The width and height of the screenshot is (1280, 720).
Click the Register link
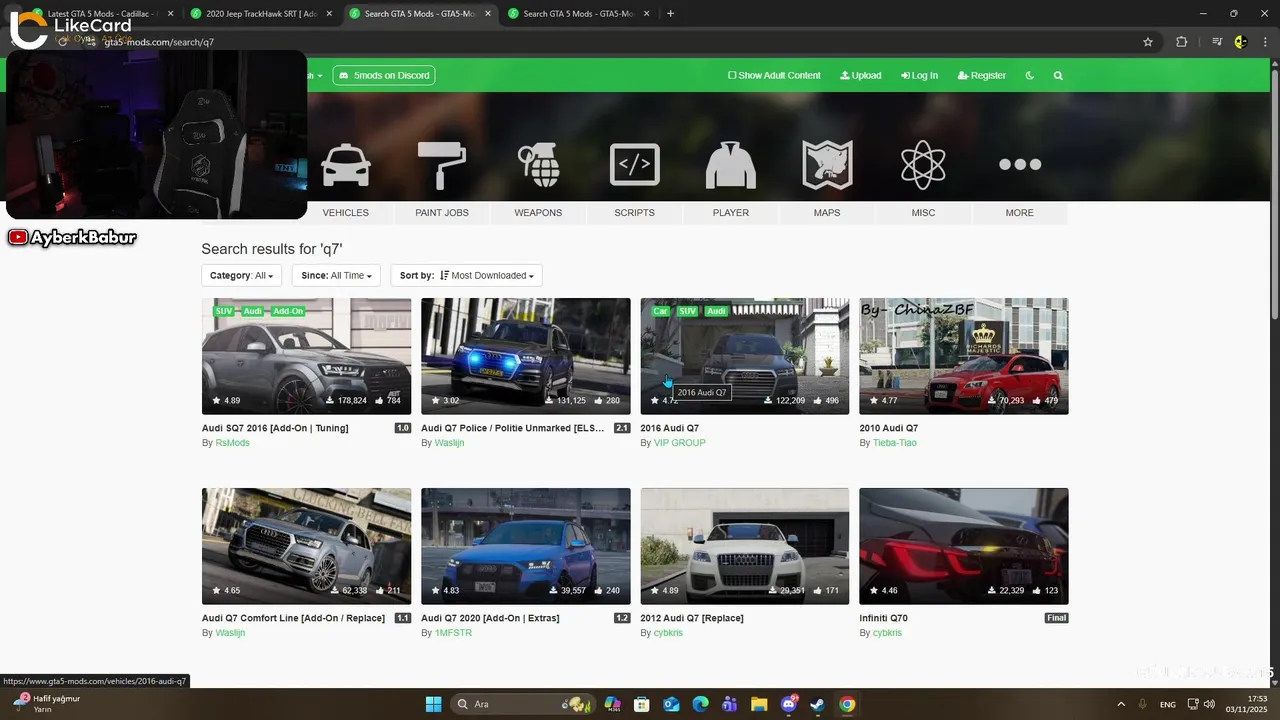coord(982,75)
